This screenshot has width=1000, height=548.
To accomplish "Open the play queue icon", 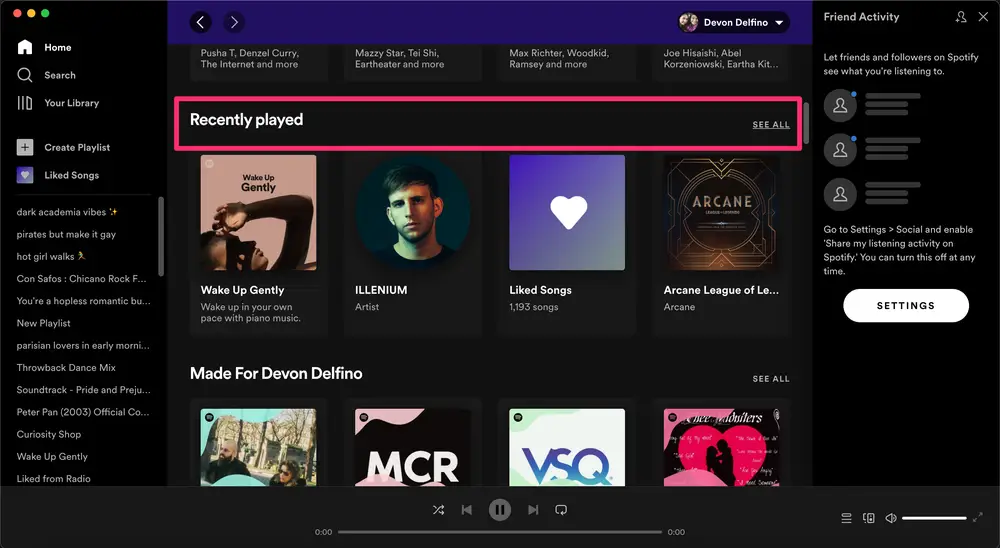I will pos(846,518).
